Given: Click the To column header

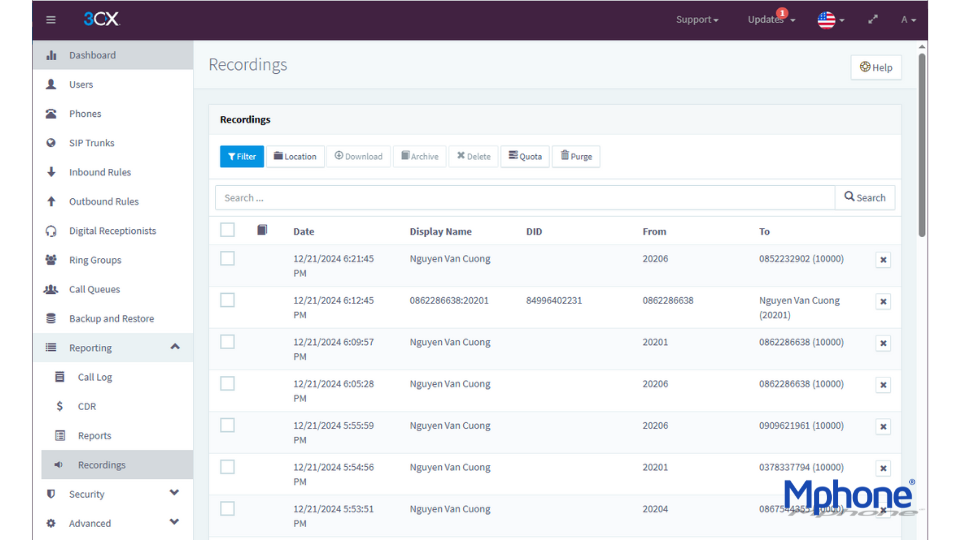Looking at the screenshot, I should (x=764, y=231).
